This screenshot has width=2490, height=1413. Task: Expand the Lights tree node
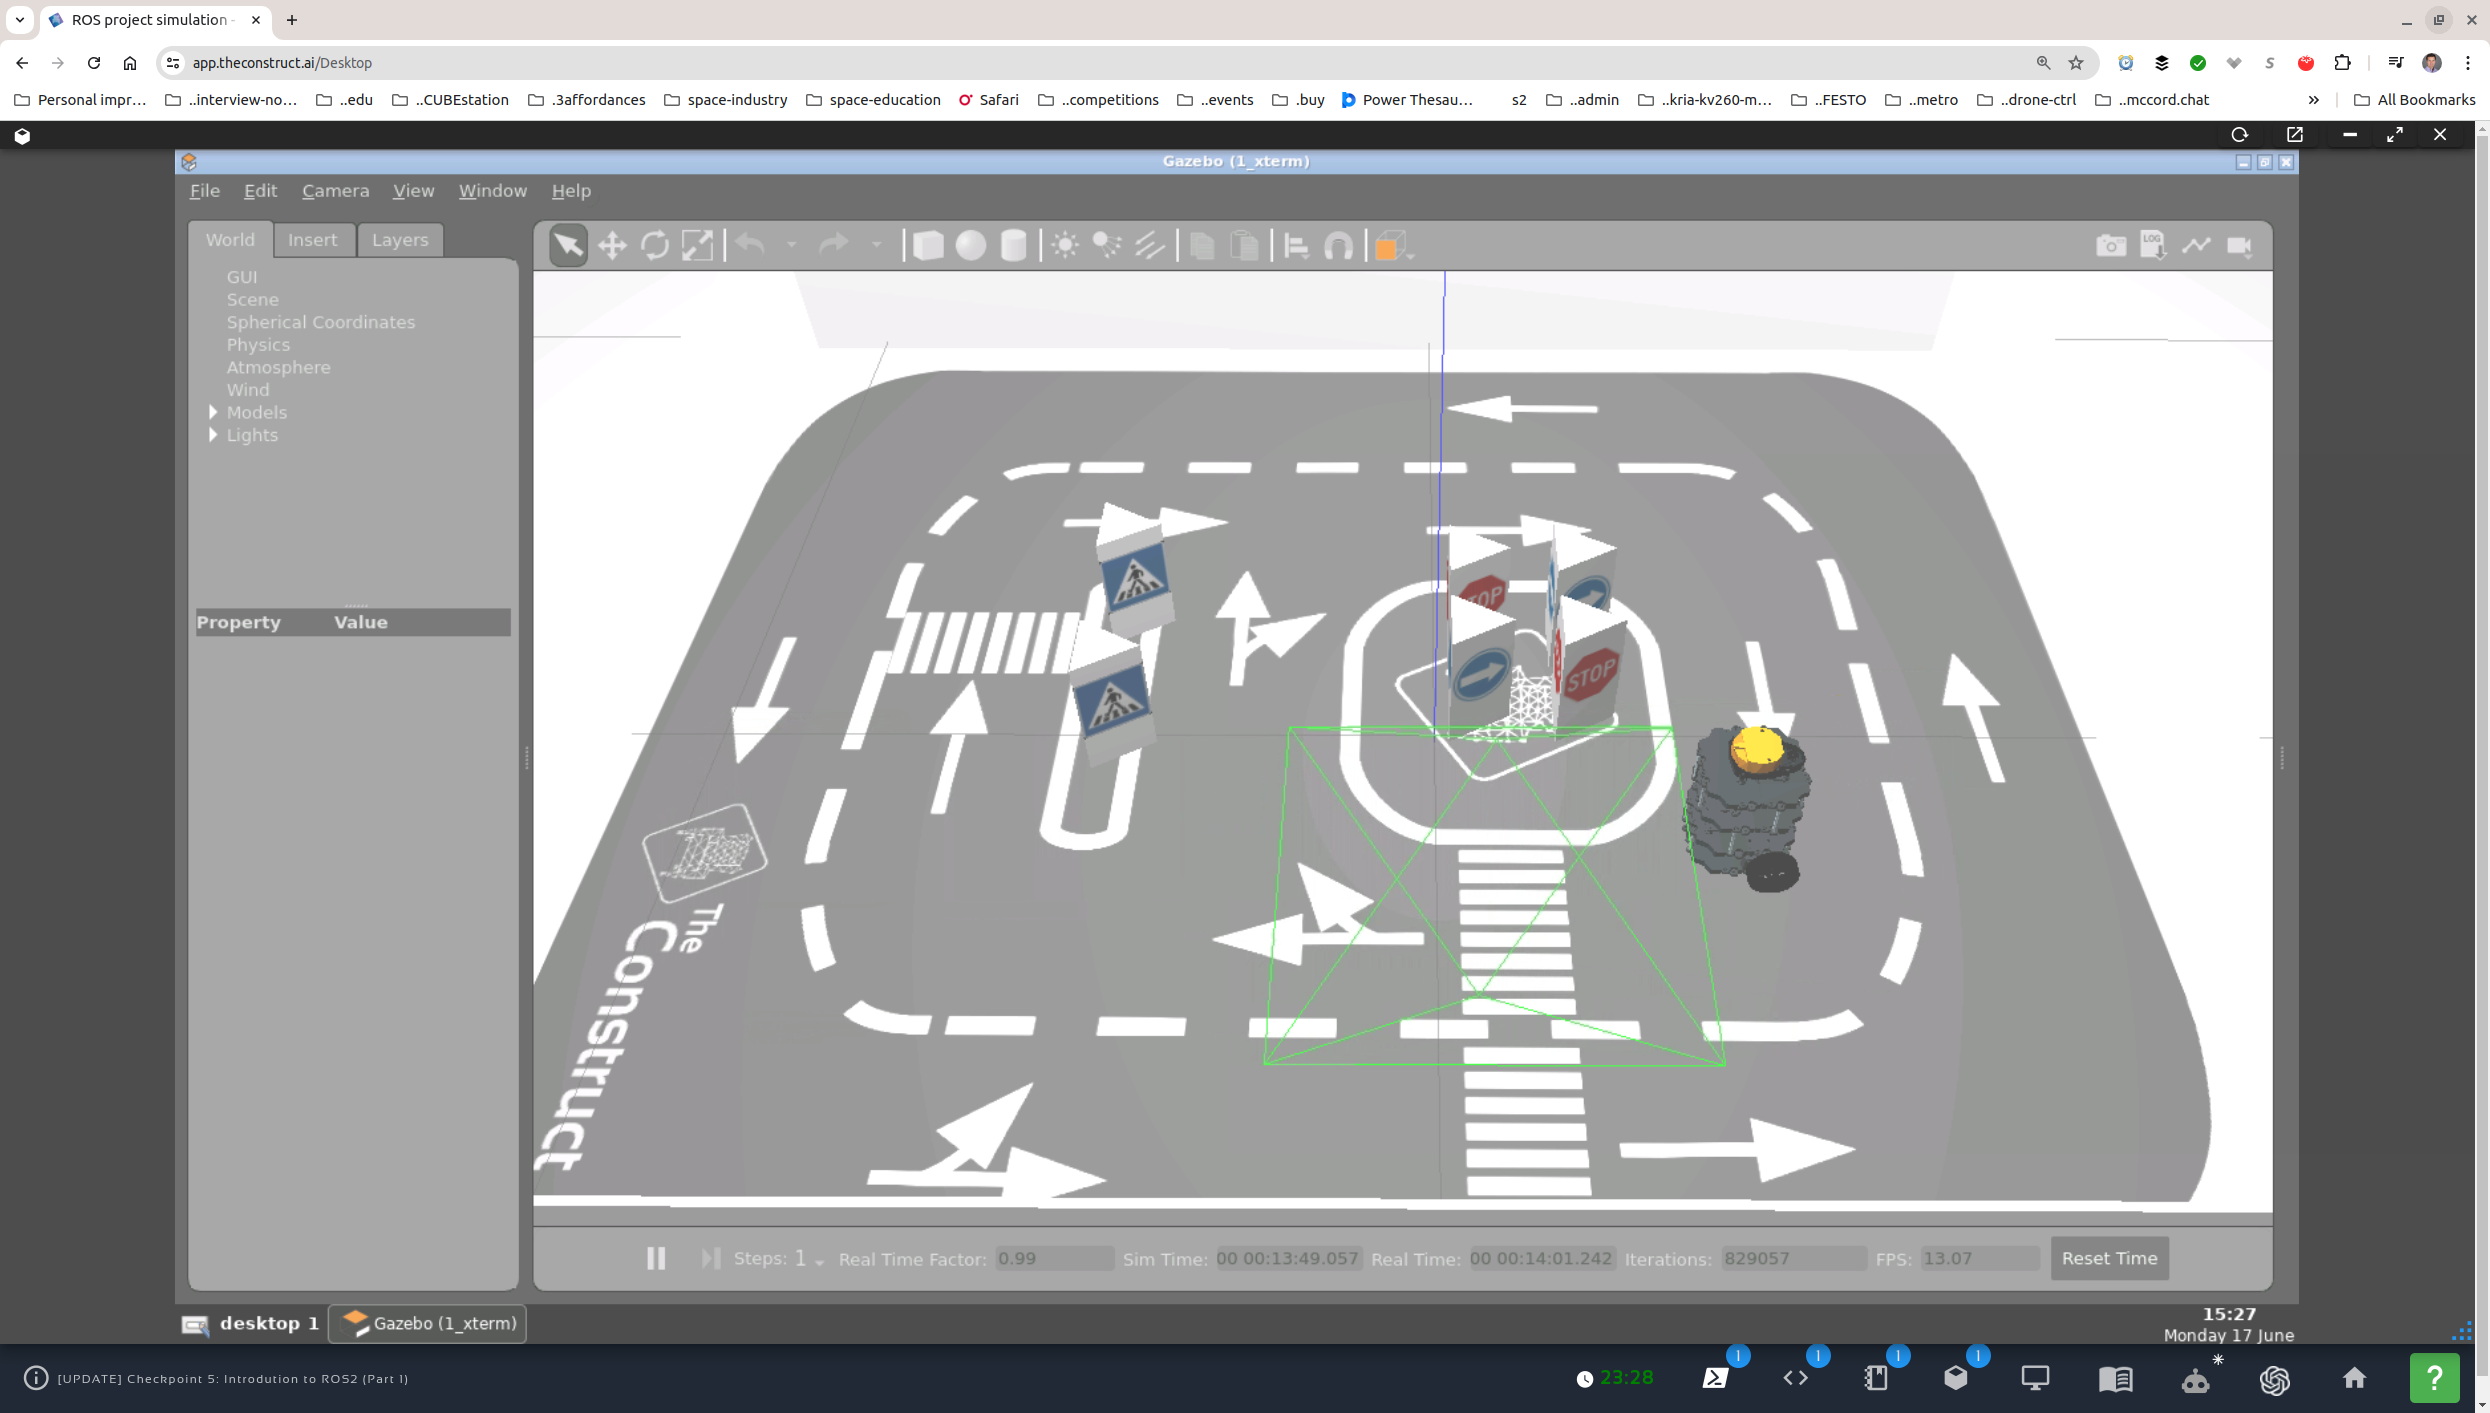[213, 435]
